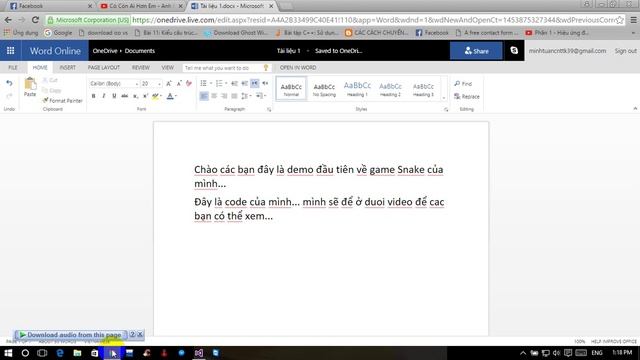This screenshot has width=640, height=360.
Task: Open the Documents breadcrumb link
Action: click(140, 51)
